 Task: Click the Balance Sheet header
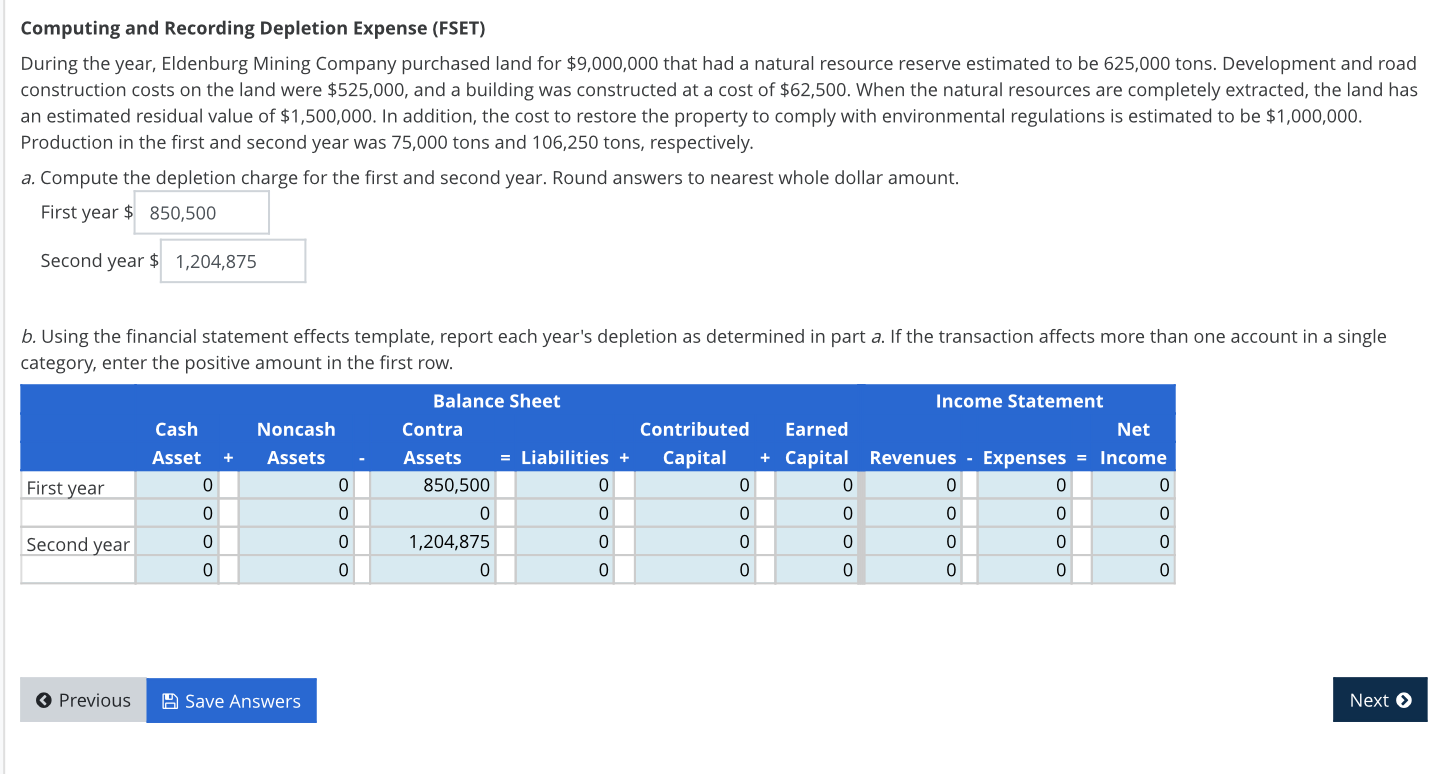pyautogui.click(x=496, y=401)
